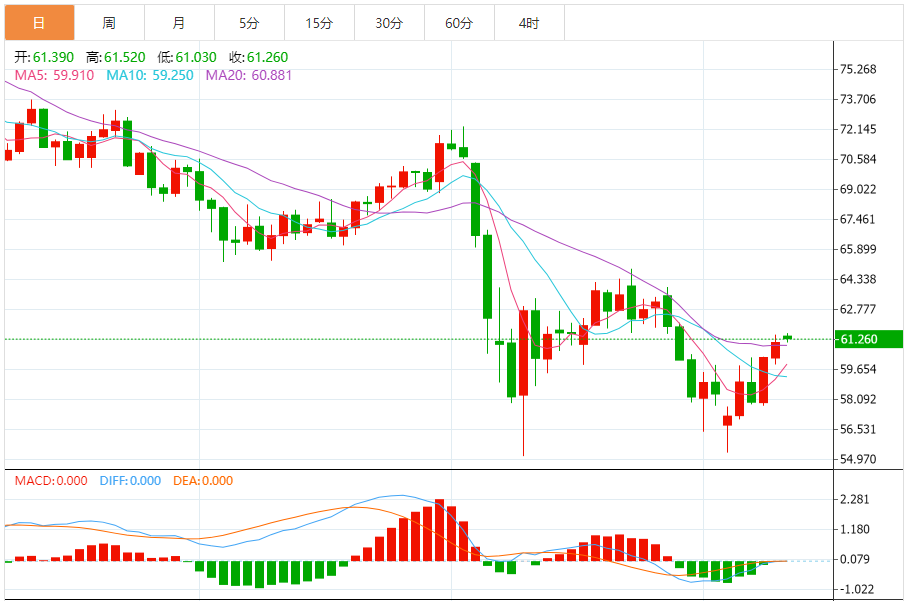Click the DIFF indicator label
The width and height of the screenshot is (908, 601).
130,481
